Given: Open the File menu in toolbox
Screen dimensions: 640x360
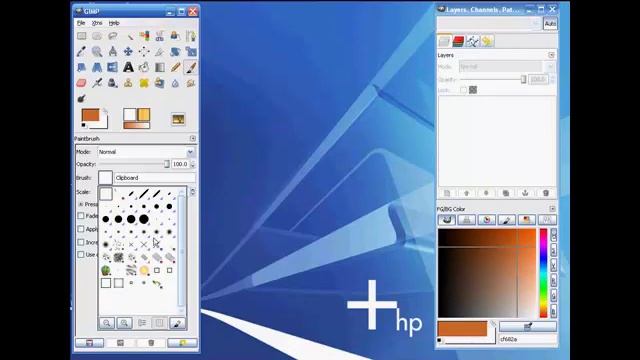Looking at the screenshot, I should pyautogui.click(x=81, y=23).
